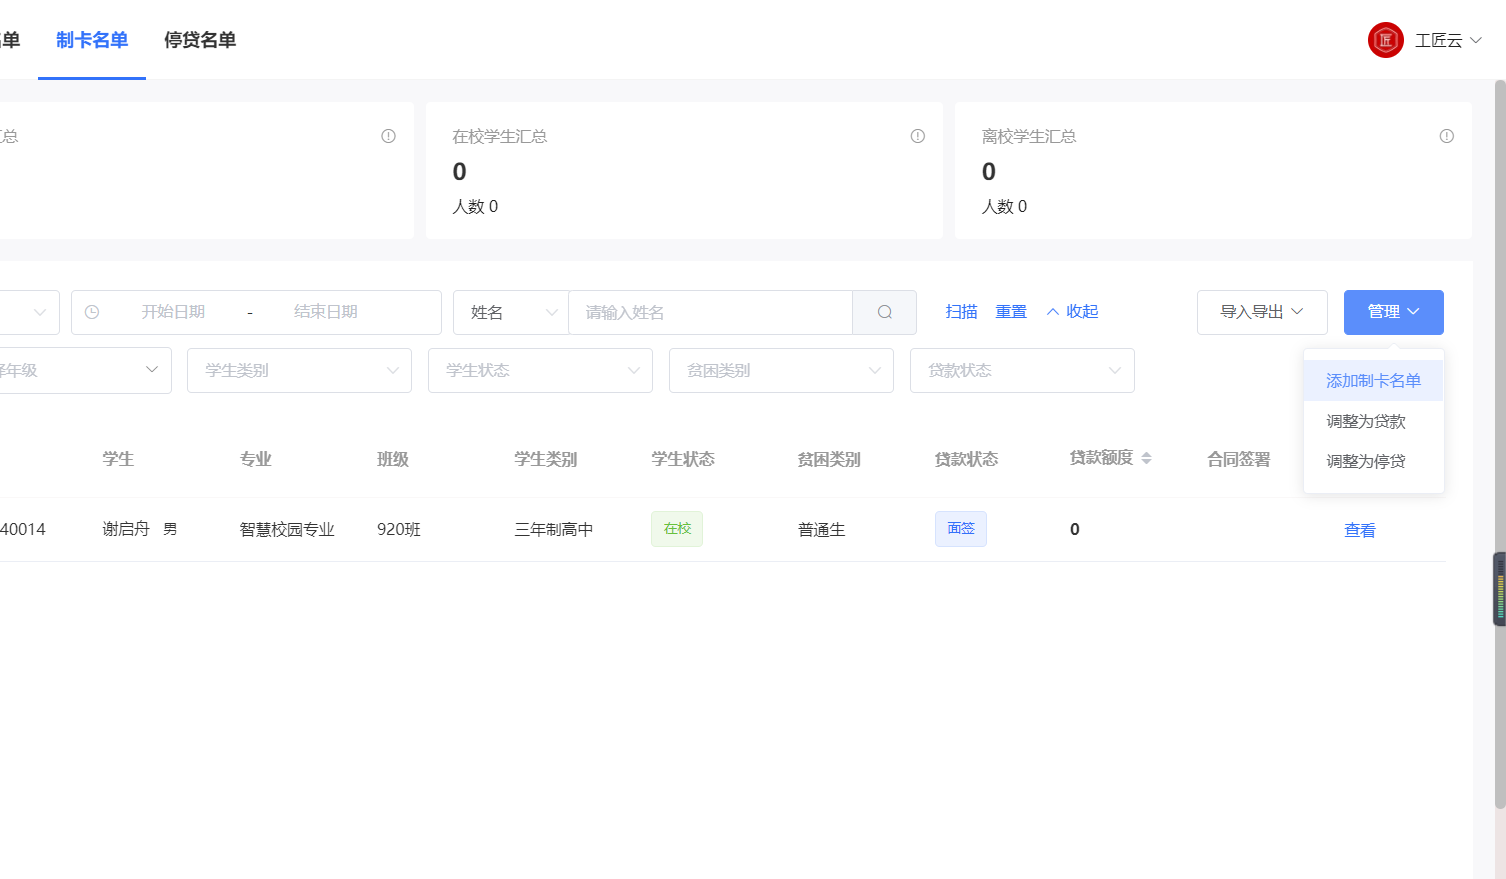Click the info icon on 离校学生汇总 card
The image size is (1506, 879).
pyautogui.click(x=1447, y=135)
